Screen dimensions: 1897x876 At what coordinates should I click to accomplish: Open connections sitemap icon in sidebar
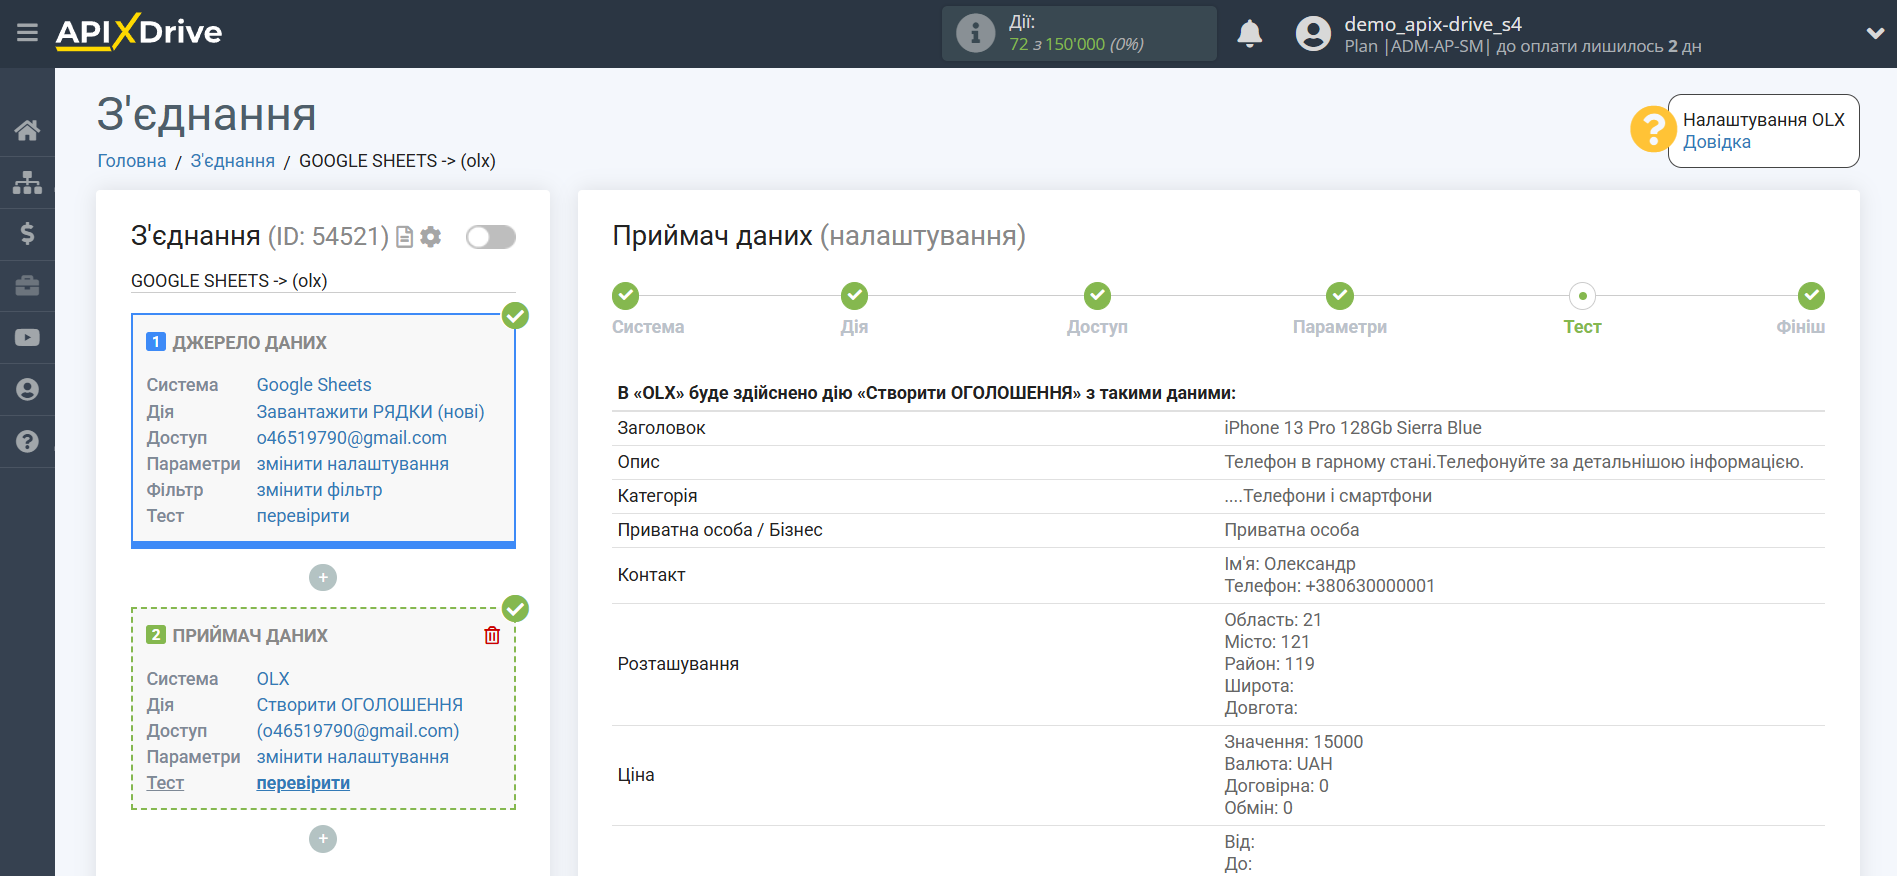[27, 182]
